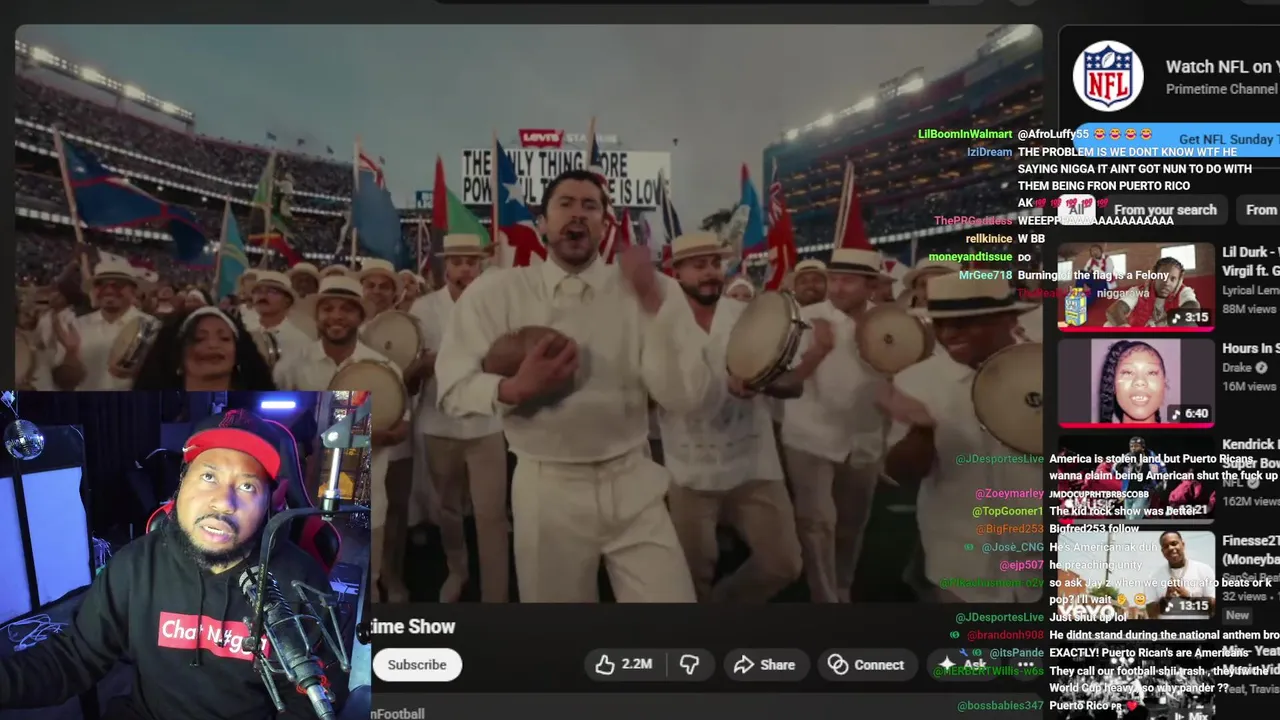Image resolution: width=1280 pixels, height=720 pixels.
Task: Click the Lil Durk video title
Action: click(1251, 262)
